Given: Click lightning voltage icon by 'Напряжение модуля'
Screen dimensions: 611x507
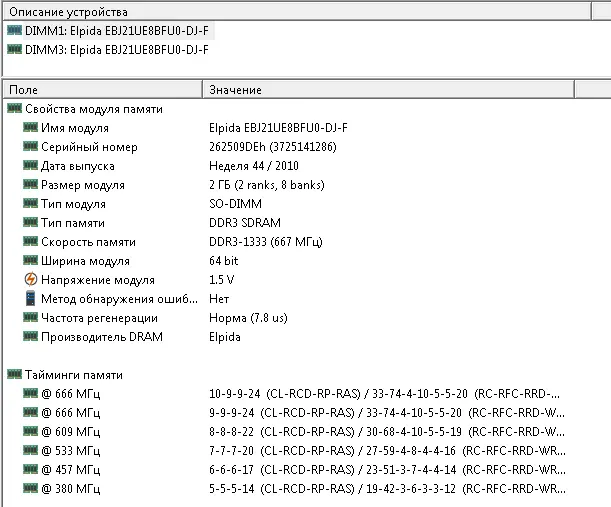Looking at the screenshot, I should 30,279.
